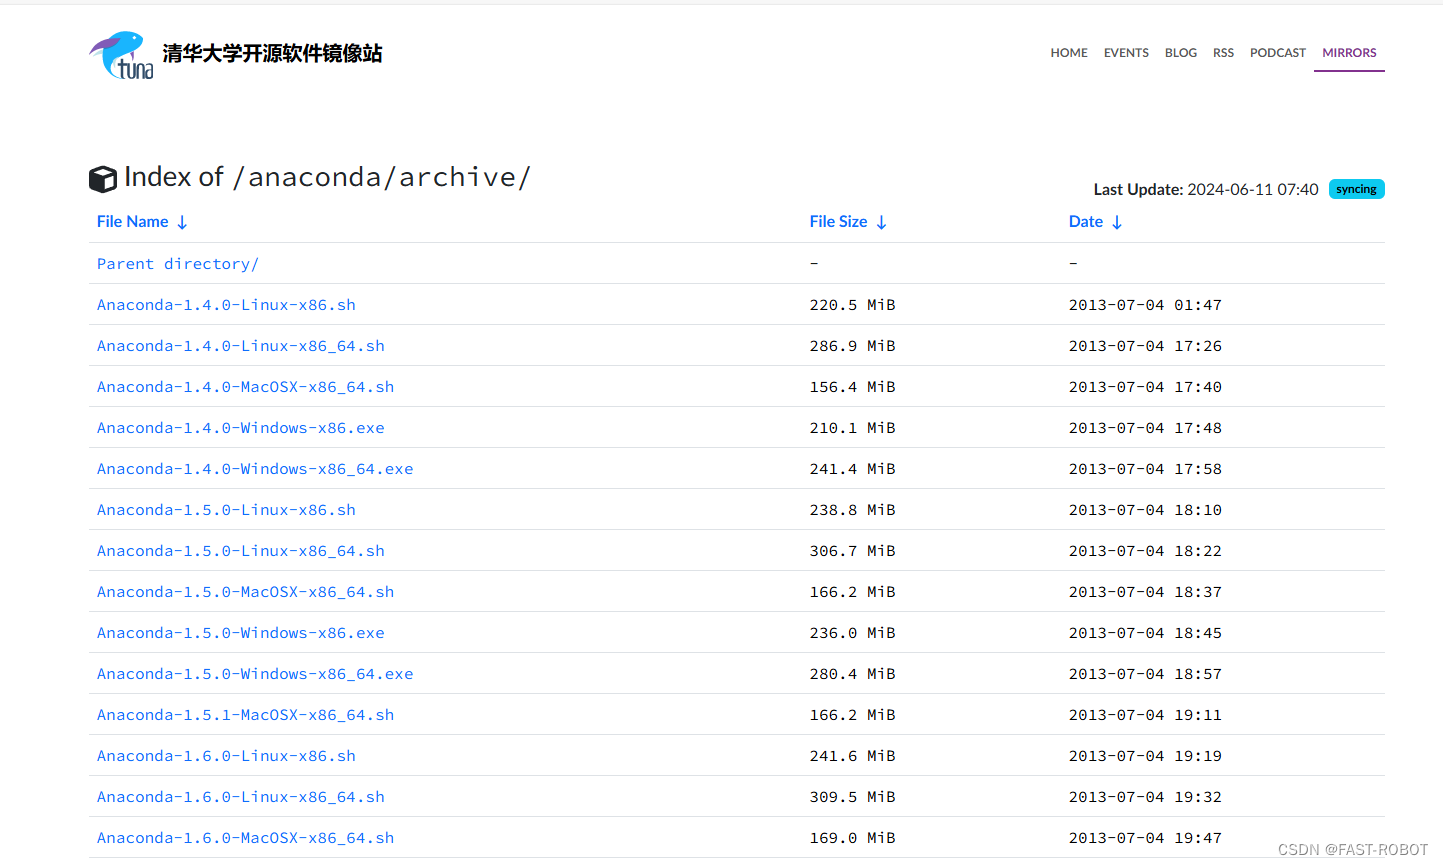Click the TUNA fish logo
This screenshot has height=865, width=1443.
coord(121,55)
